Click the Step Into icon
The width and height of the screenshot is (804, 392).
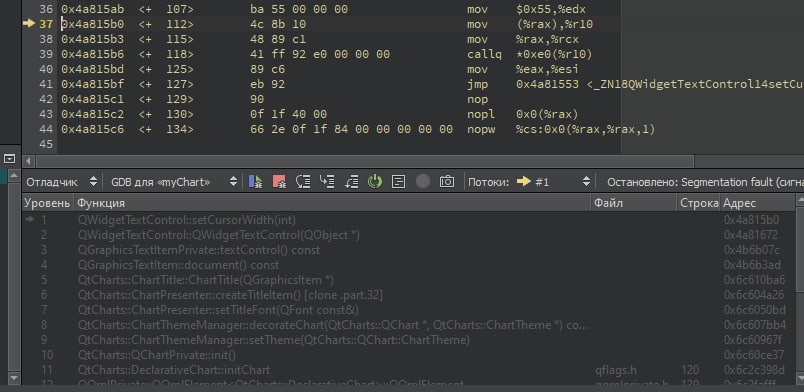tap(327, 181)
